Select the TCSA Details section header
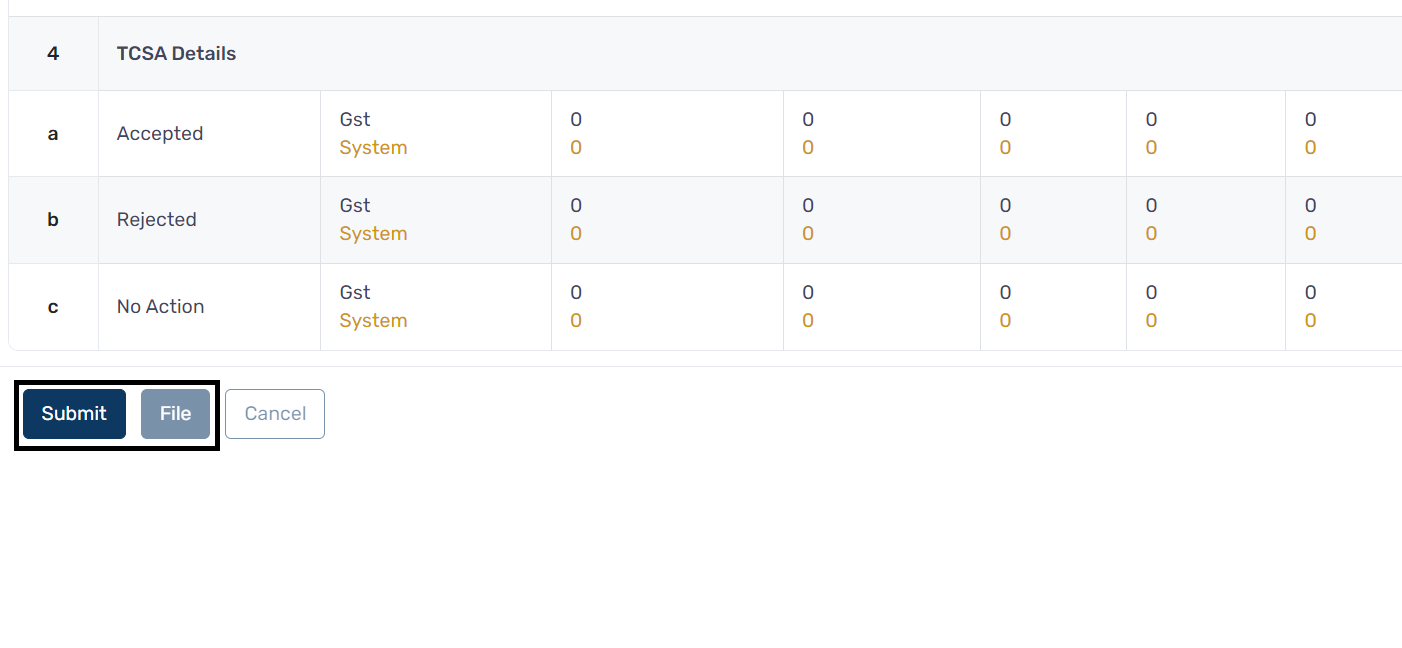Image resolution: width=1402 pixels, height=648 pixels. click(x=176, y=54)
